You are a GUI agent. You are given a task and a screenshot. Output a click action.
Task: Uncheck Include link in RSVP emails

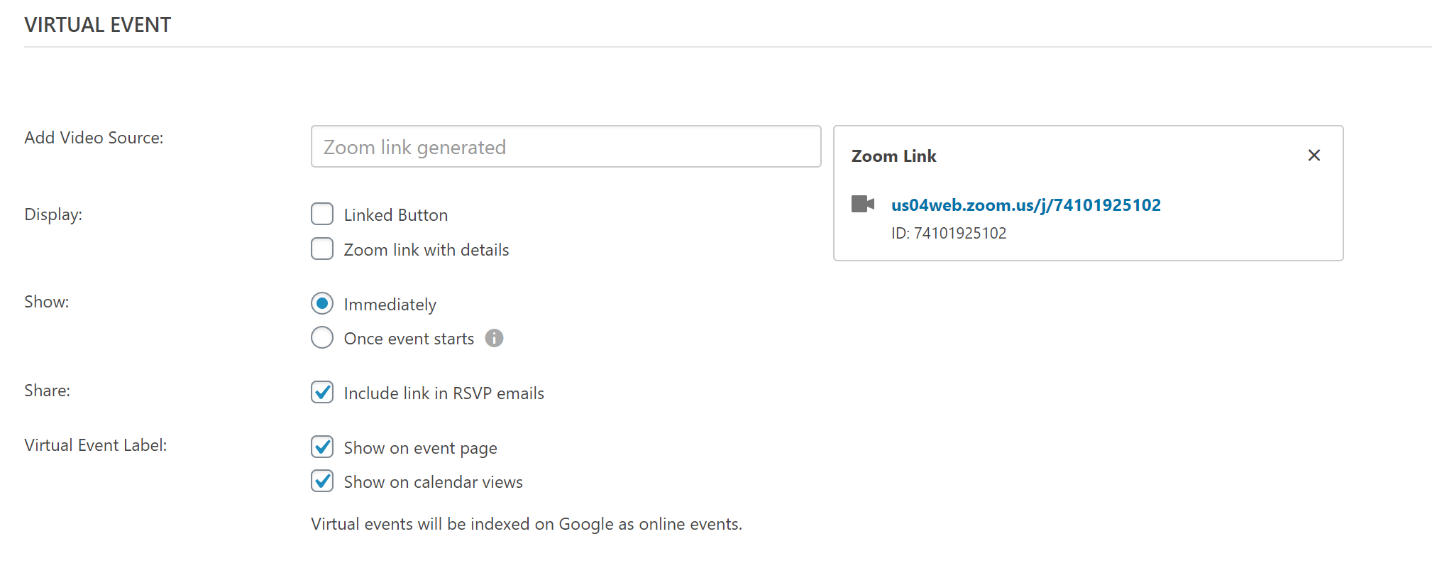(x=322, y=393)
